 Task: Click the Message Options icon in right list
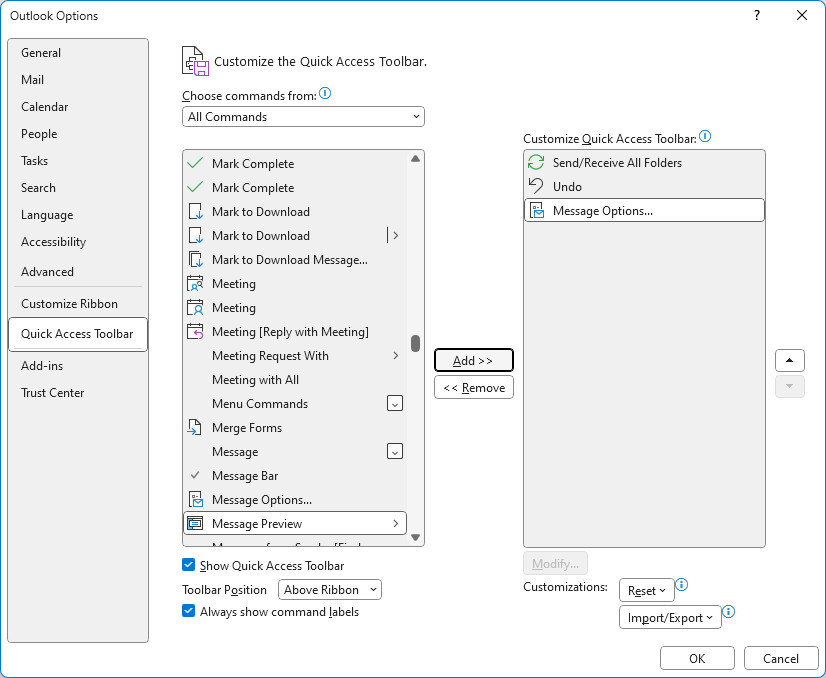coord(536,211)
